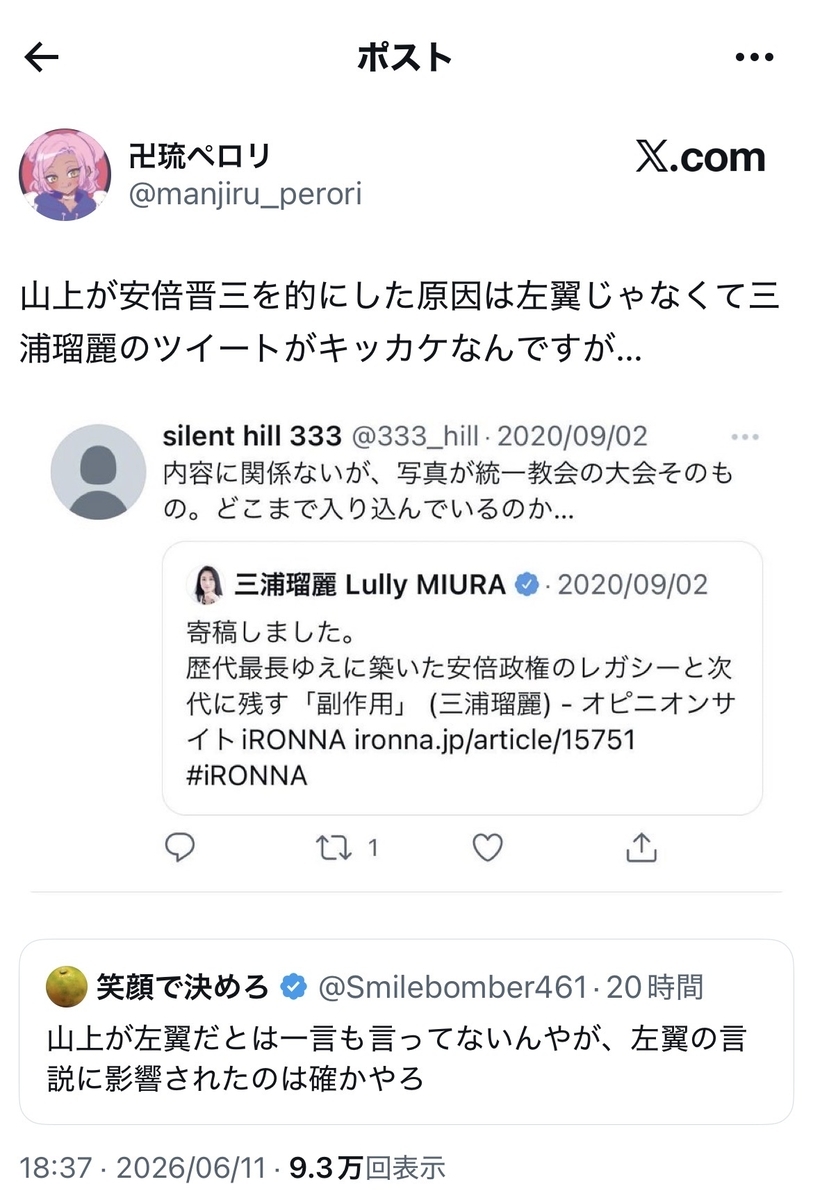Image resolution: width=813 pixels, height=1200 pixels.
Task: Click the verified badge next to Lully MIURA
Action: point(526,584)
